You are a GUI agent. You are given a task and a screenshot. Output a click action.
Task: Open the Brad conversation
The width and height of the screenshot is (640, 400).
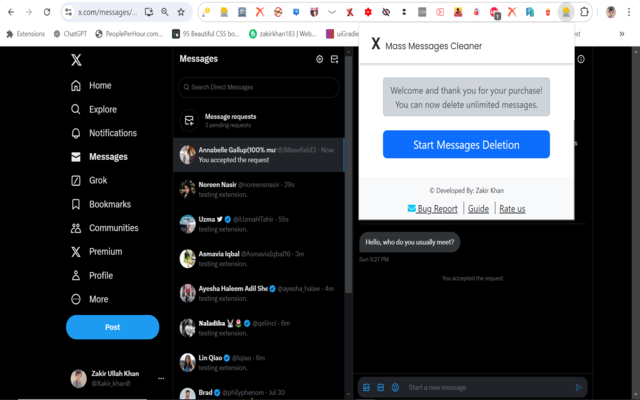(259, 391)
